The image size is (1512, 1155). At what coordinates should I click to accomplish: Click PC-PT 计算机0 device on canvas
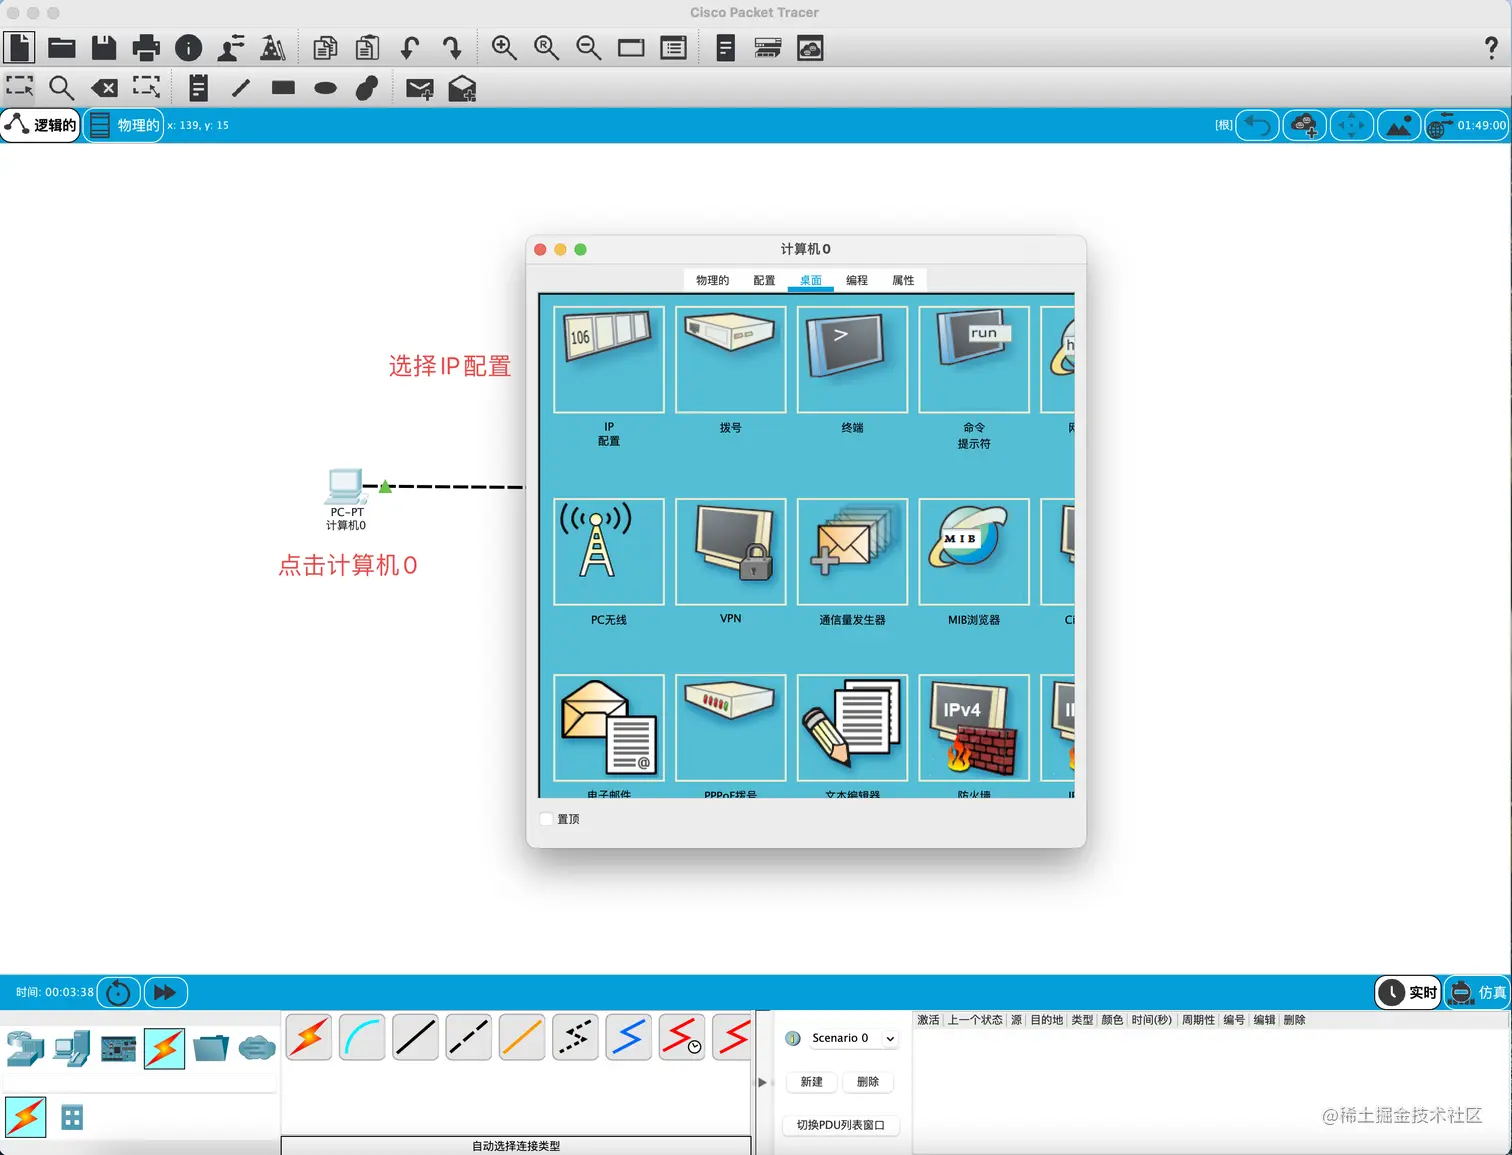point(345,487)
